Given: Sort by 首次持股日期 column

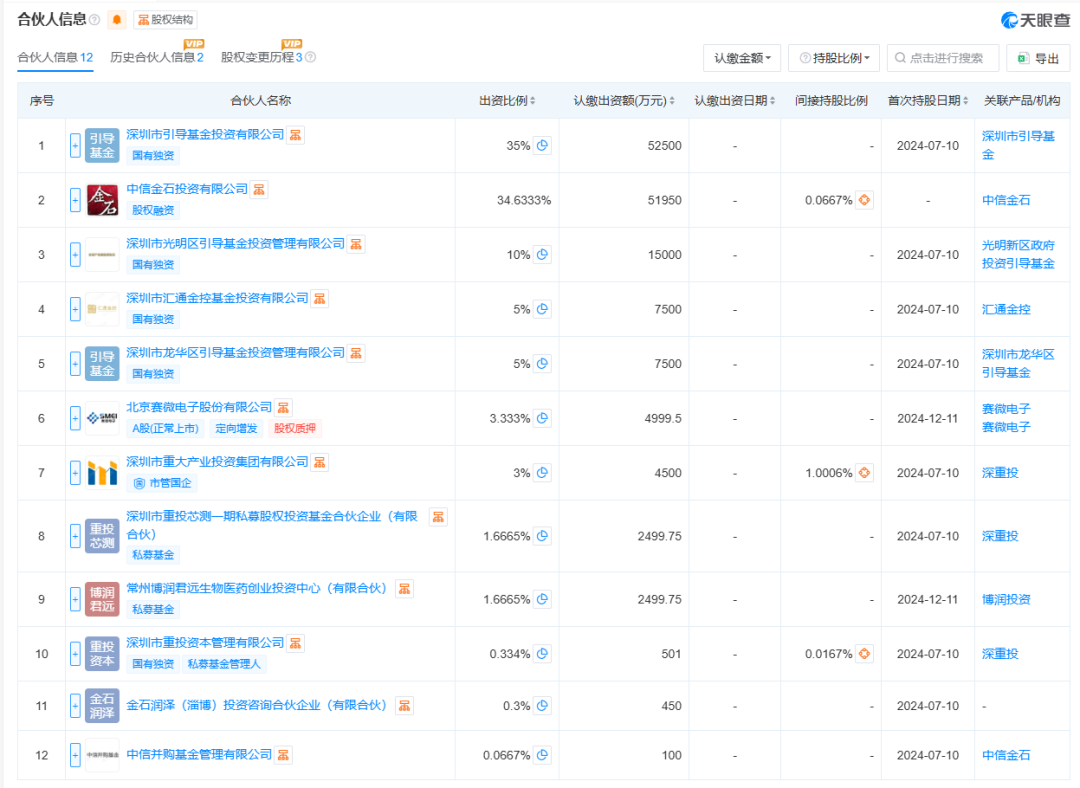Looking at the screenshot, I should tap(928, 101).
